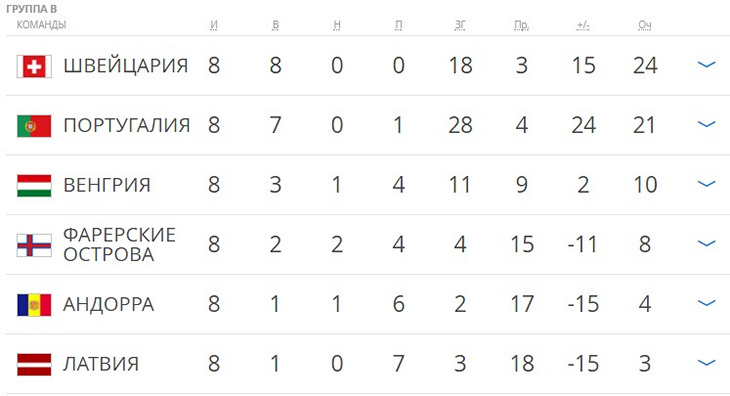
Task: Click the Switzerland flag icon
Action: pyautogui.click(x=34, y=66)
